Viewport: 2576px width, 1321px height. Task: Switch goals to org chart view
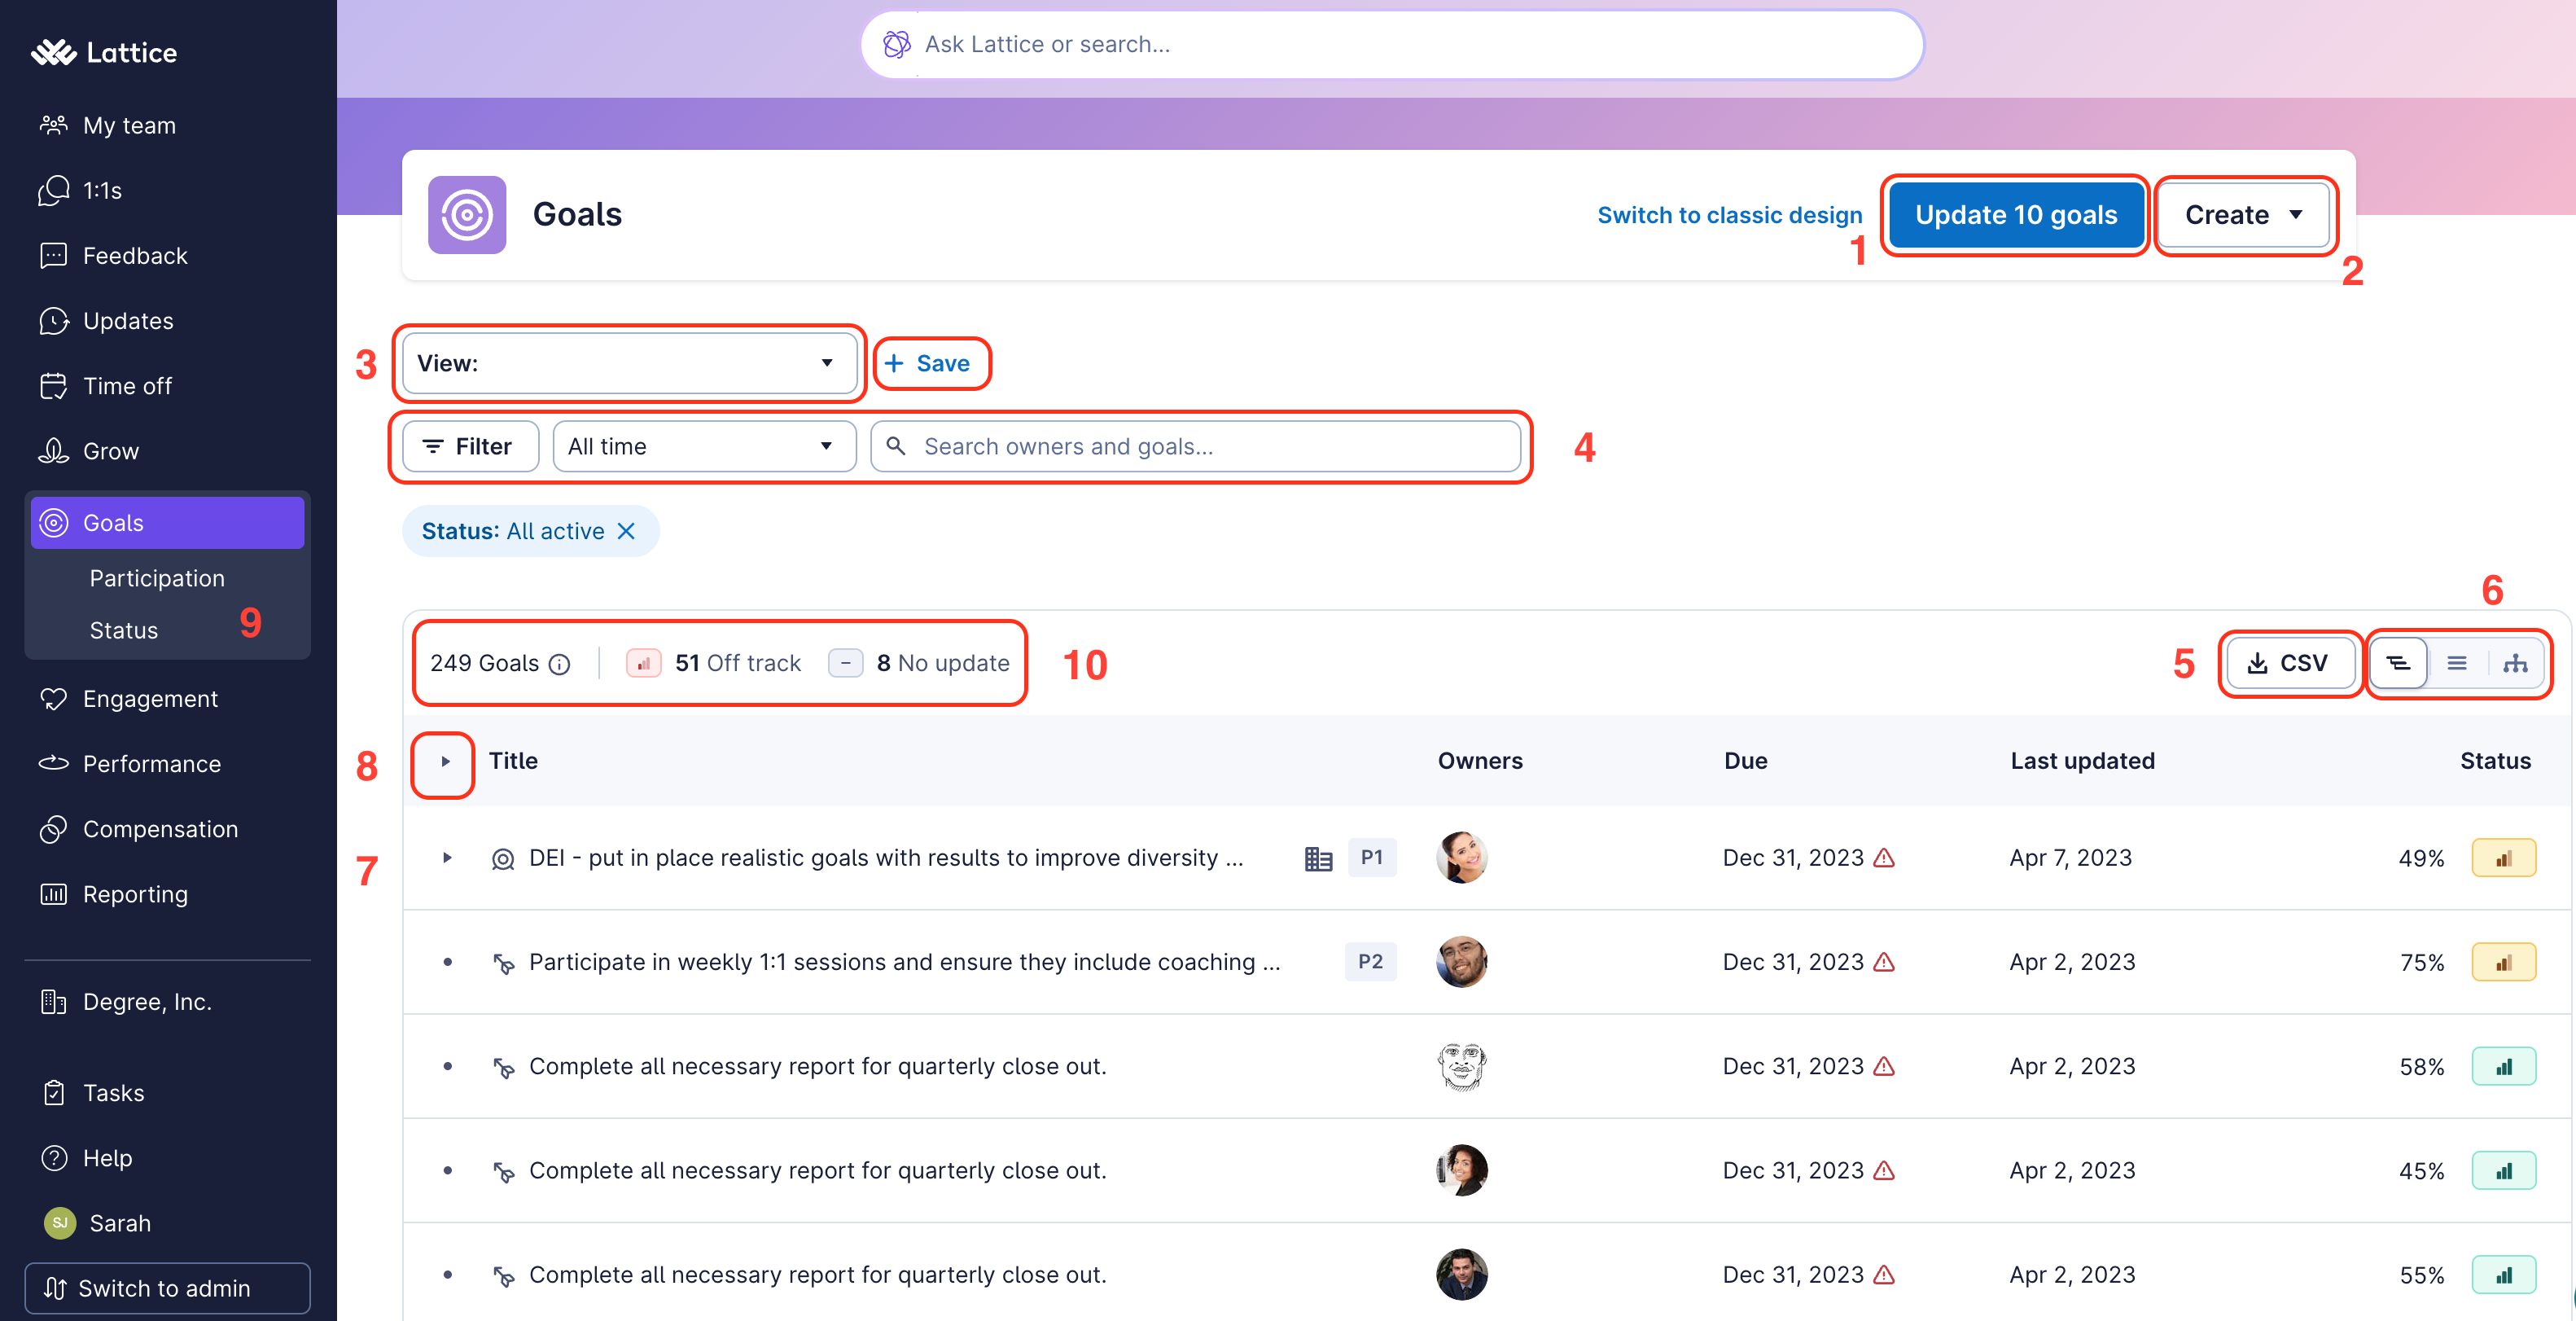tap(2517, 663)
